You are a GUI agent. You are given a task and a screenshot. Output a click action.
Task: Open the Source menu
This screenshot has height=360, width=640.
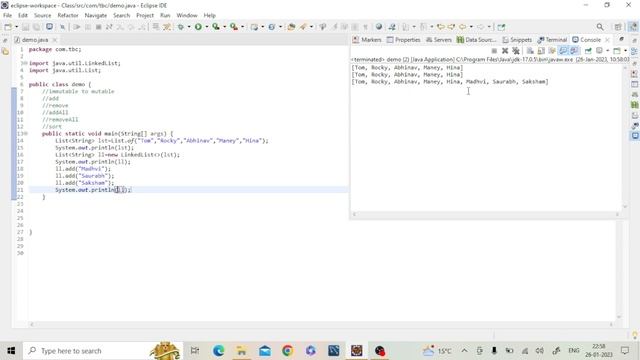pos(42,16)
